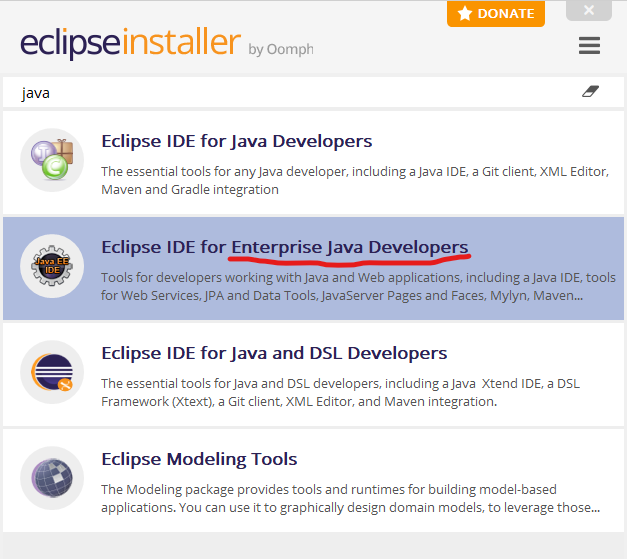Viewport: 627px width, 559px height.
Task: Select Eclipse Modeling Tools title
Action: click(x=199, y=459)
